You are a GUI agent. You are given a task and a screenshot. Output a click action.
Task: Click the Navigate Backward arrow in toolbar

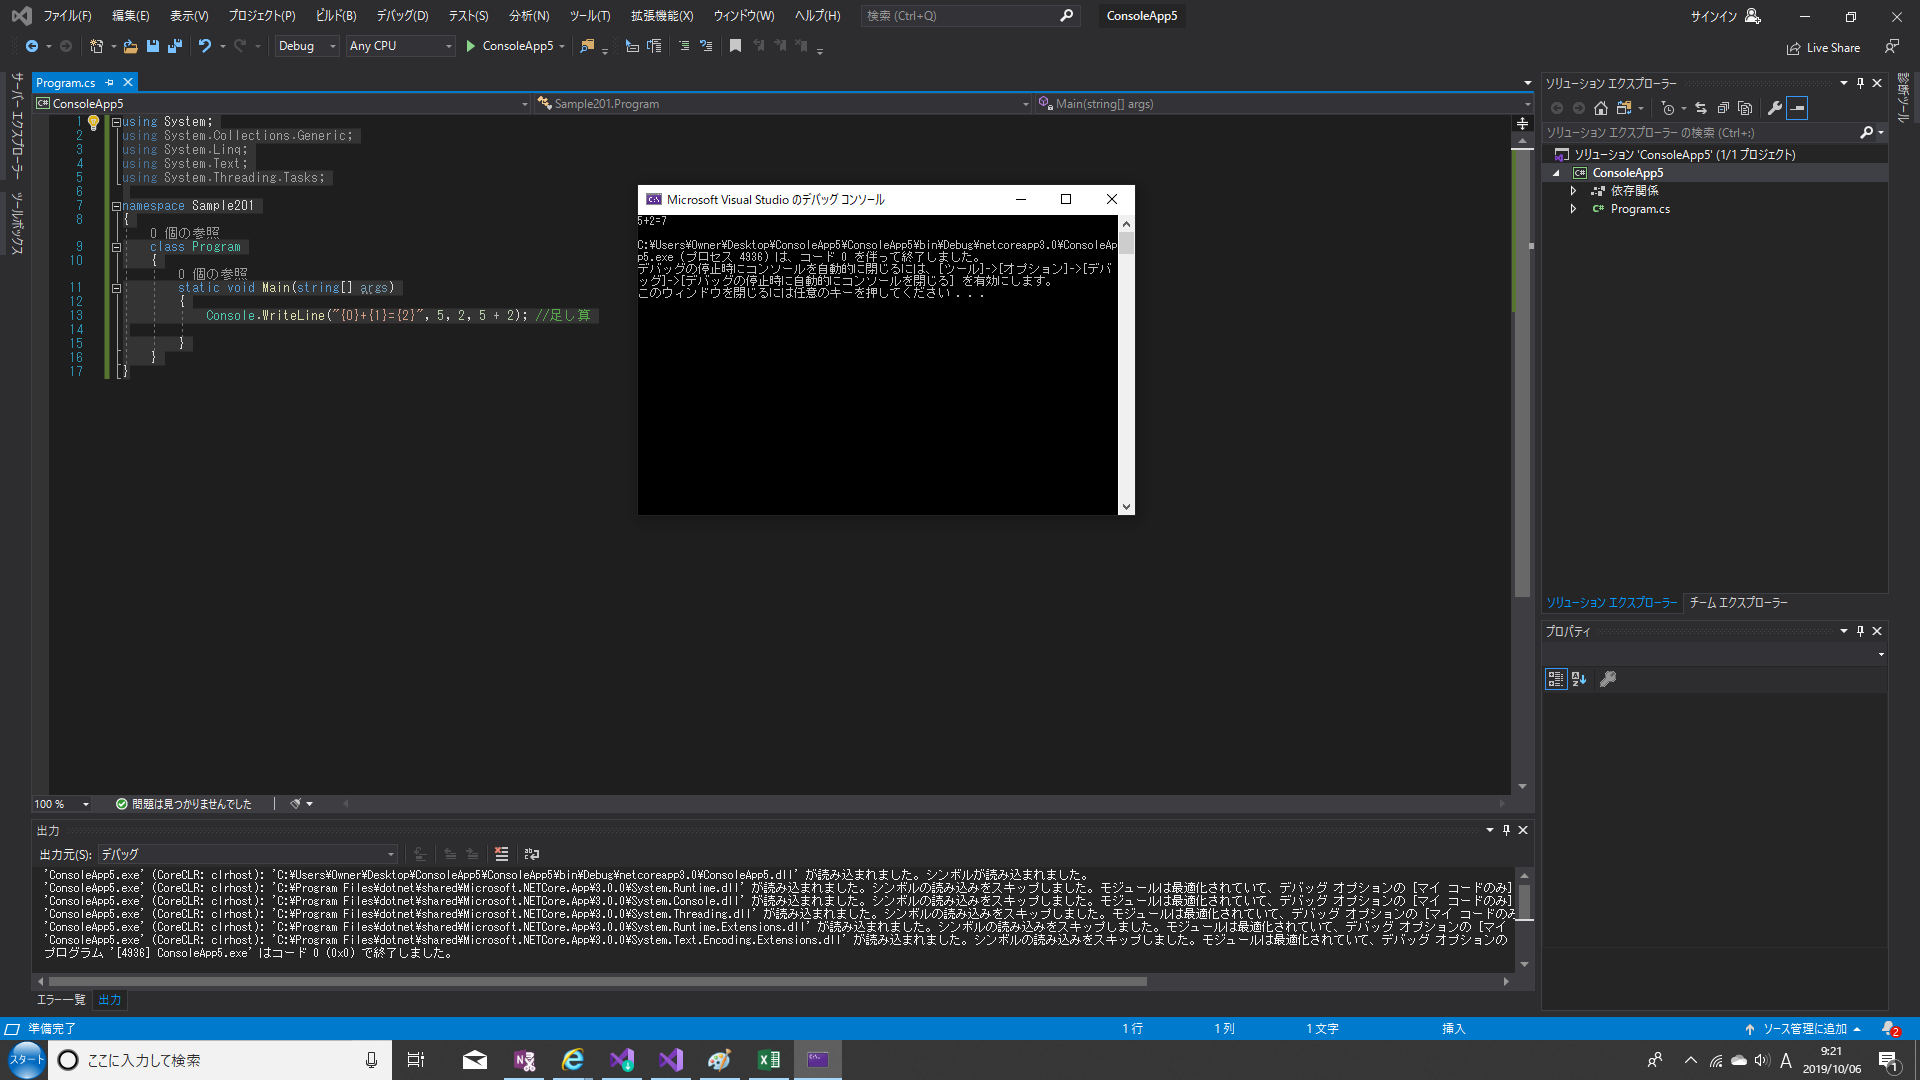(x=32, y=46)
